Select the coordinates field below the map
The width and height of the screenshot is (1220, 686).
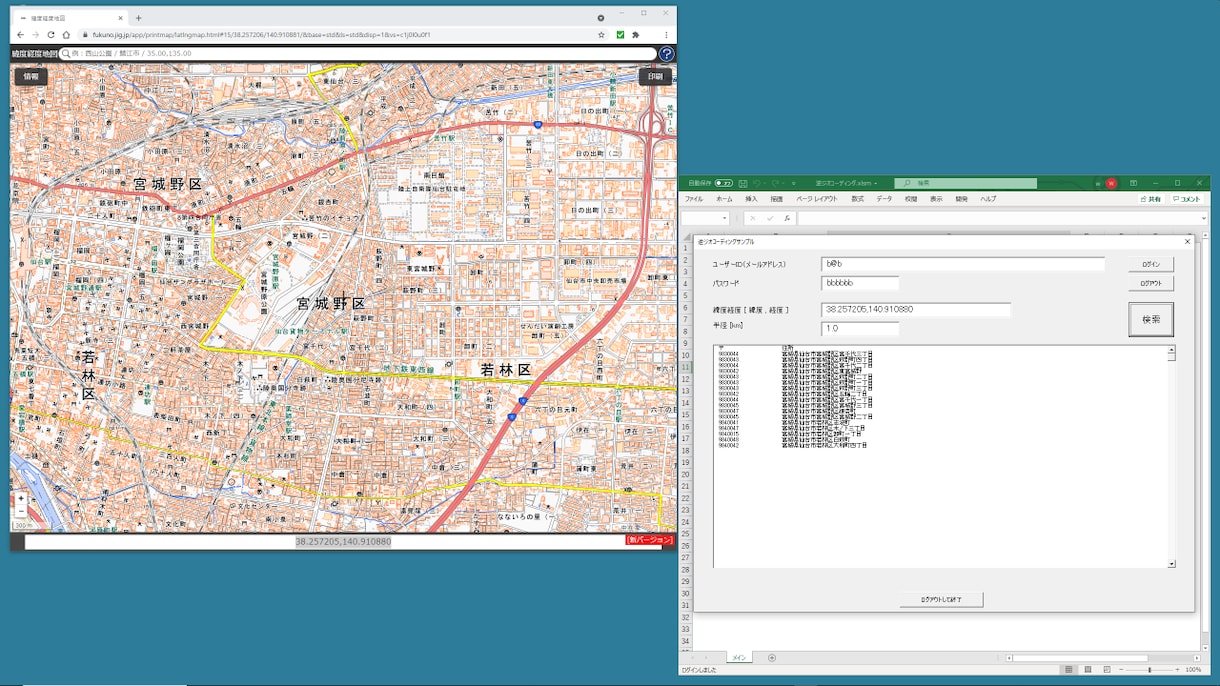pyautogui.click(x=343, y=542)
